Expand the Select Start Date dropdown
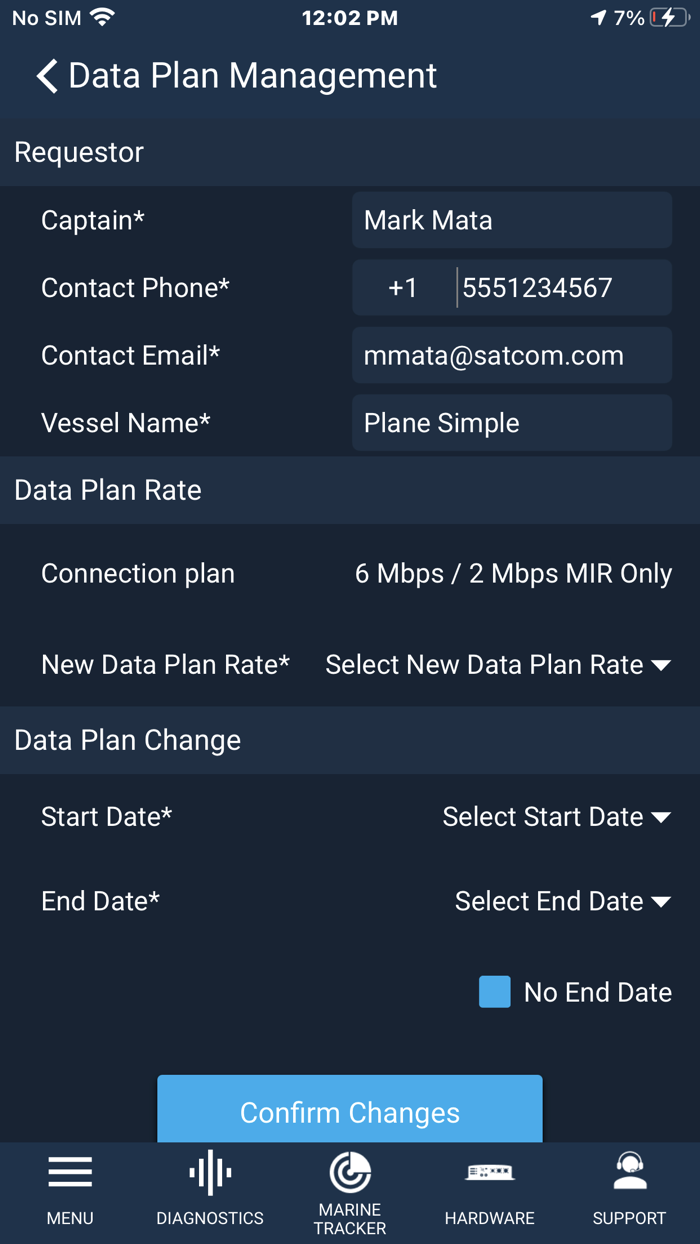Screen dimensions: 700x1244 pos(557,816)
